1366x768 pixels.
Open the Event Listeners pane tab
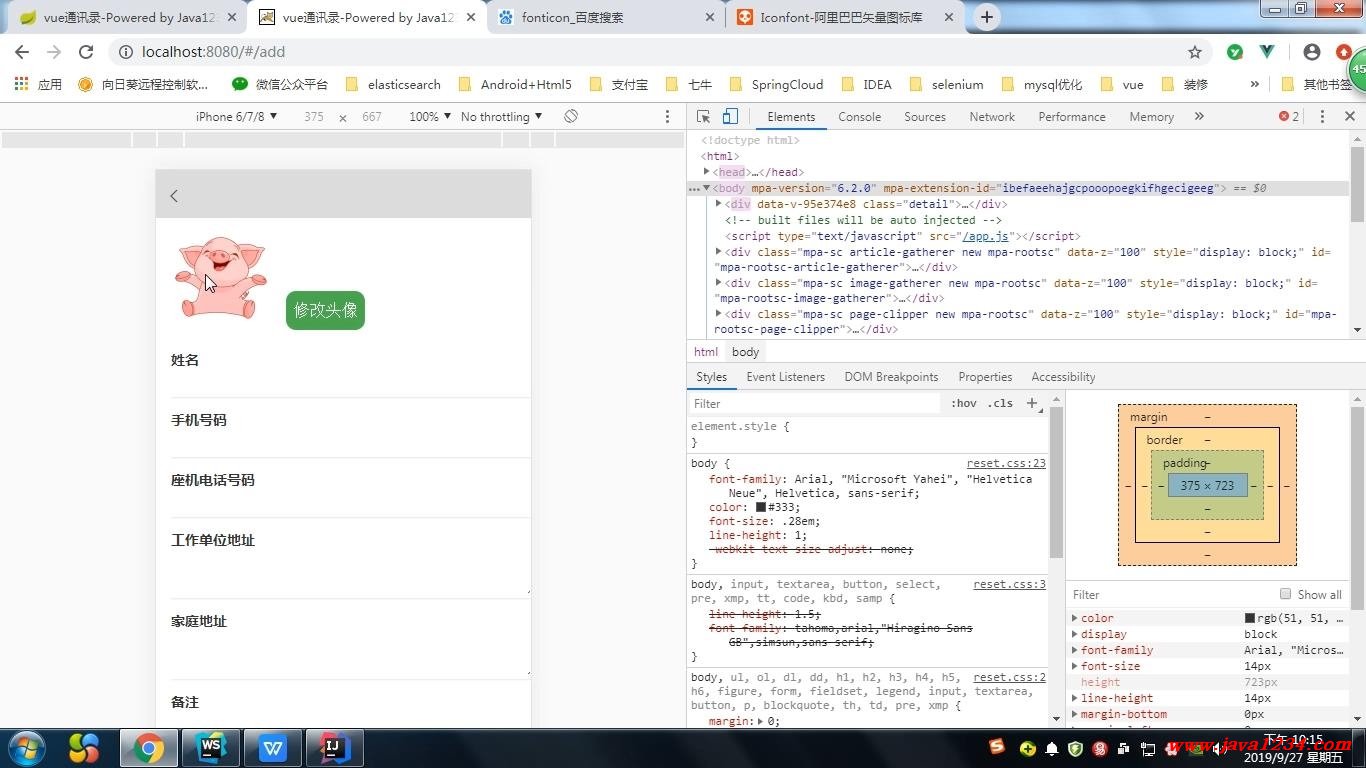click(785, 377)
